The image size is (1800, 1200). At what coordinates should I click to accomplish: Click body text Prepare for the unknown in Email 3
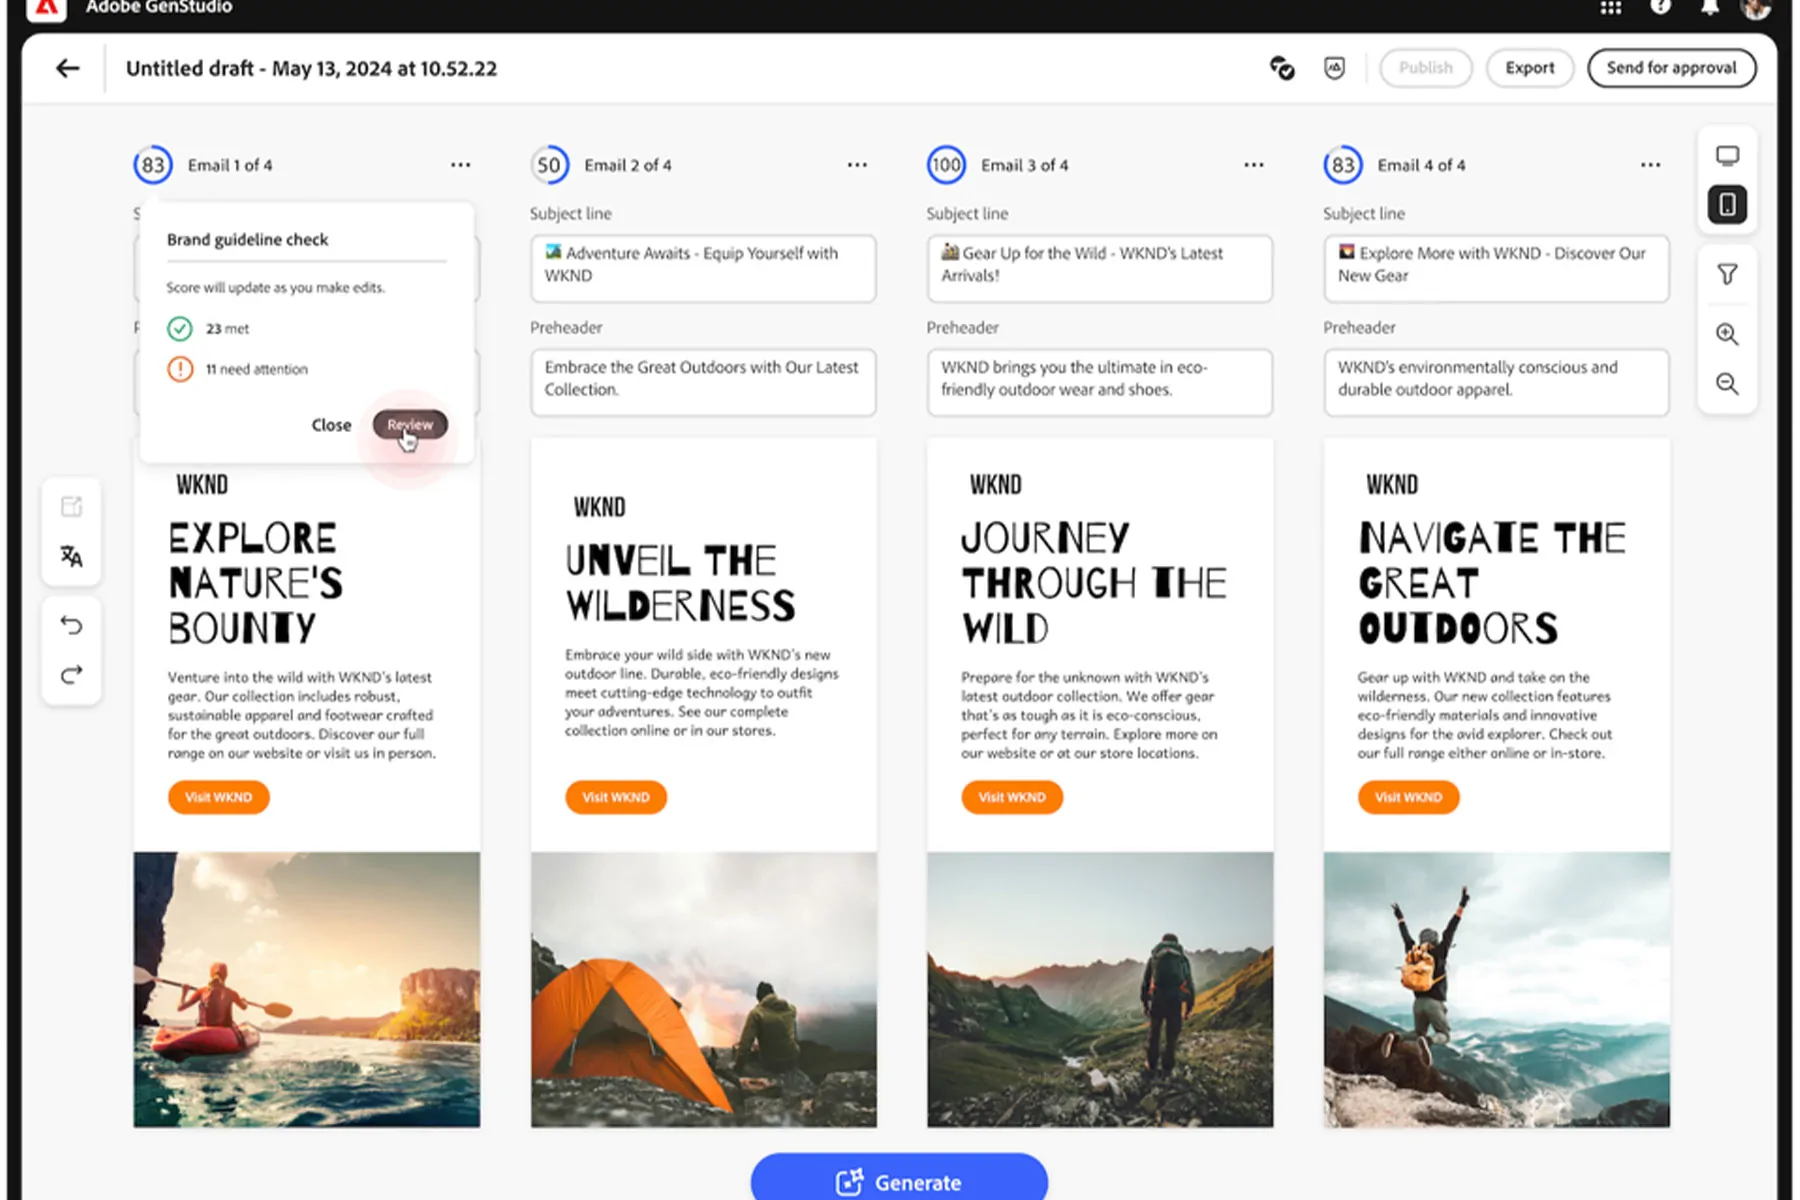1089,715
